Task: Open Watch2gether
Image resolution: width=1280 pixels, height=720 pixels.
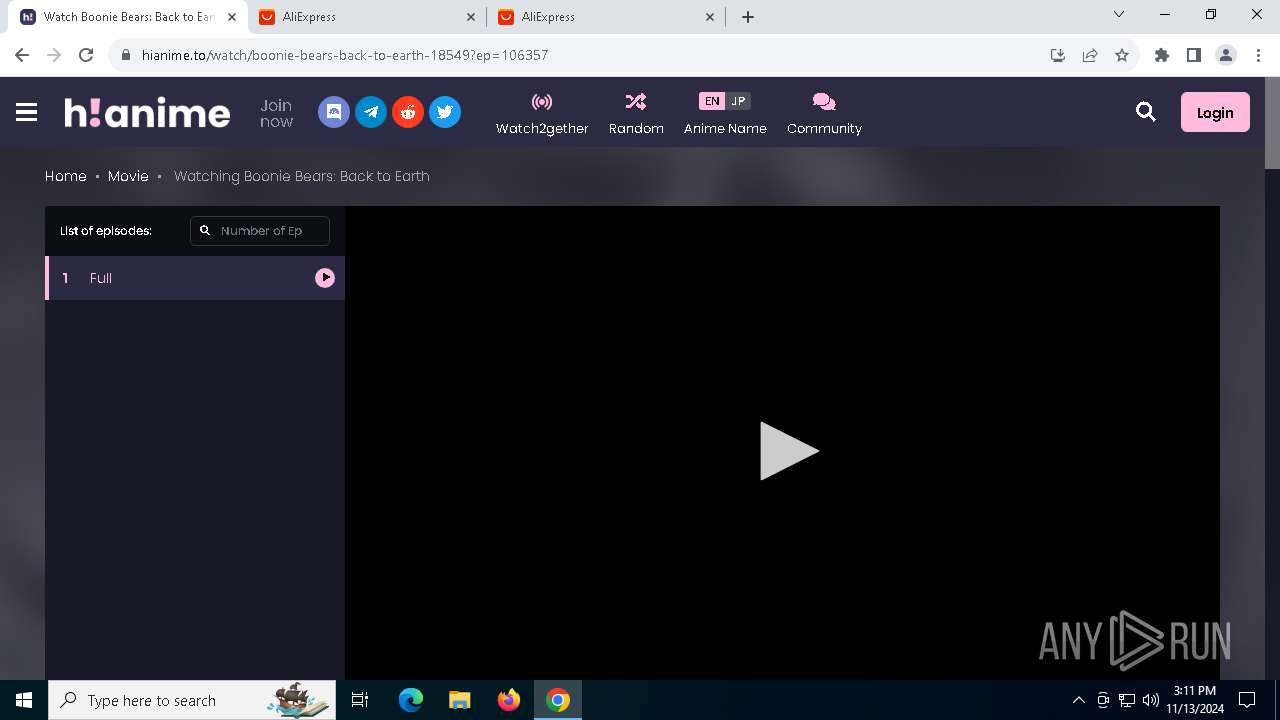Action: click(x=542, y=113)
